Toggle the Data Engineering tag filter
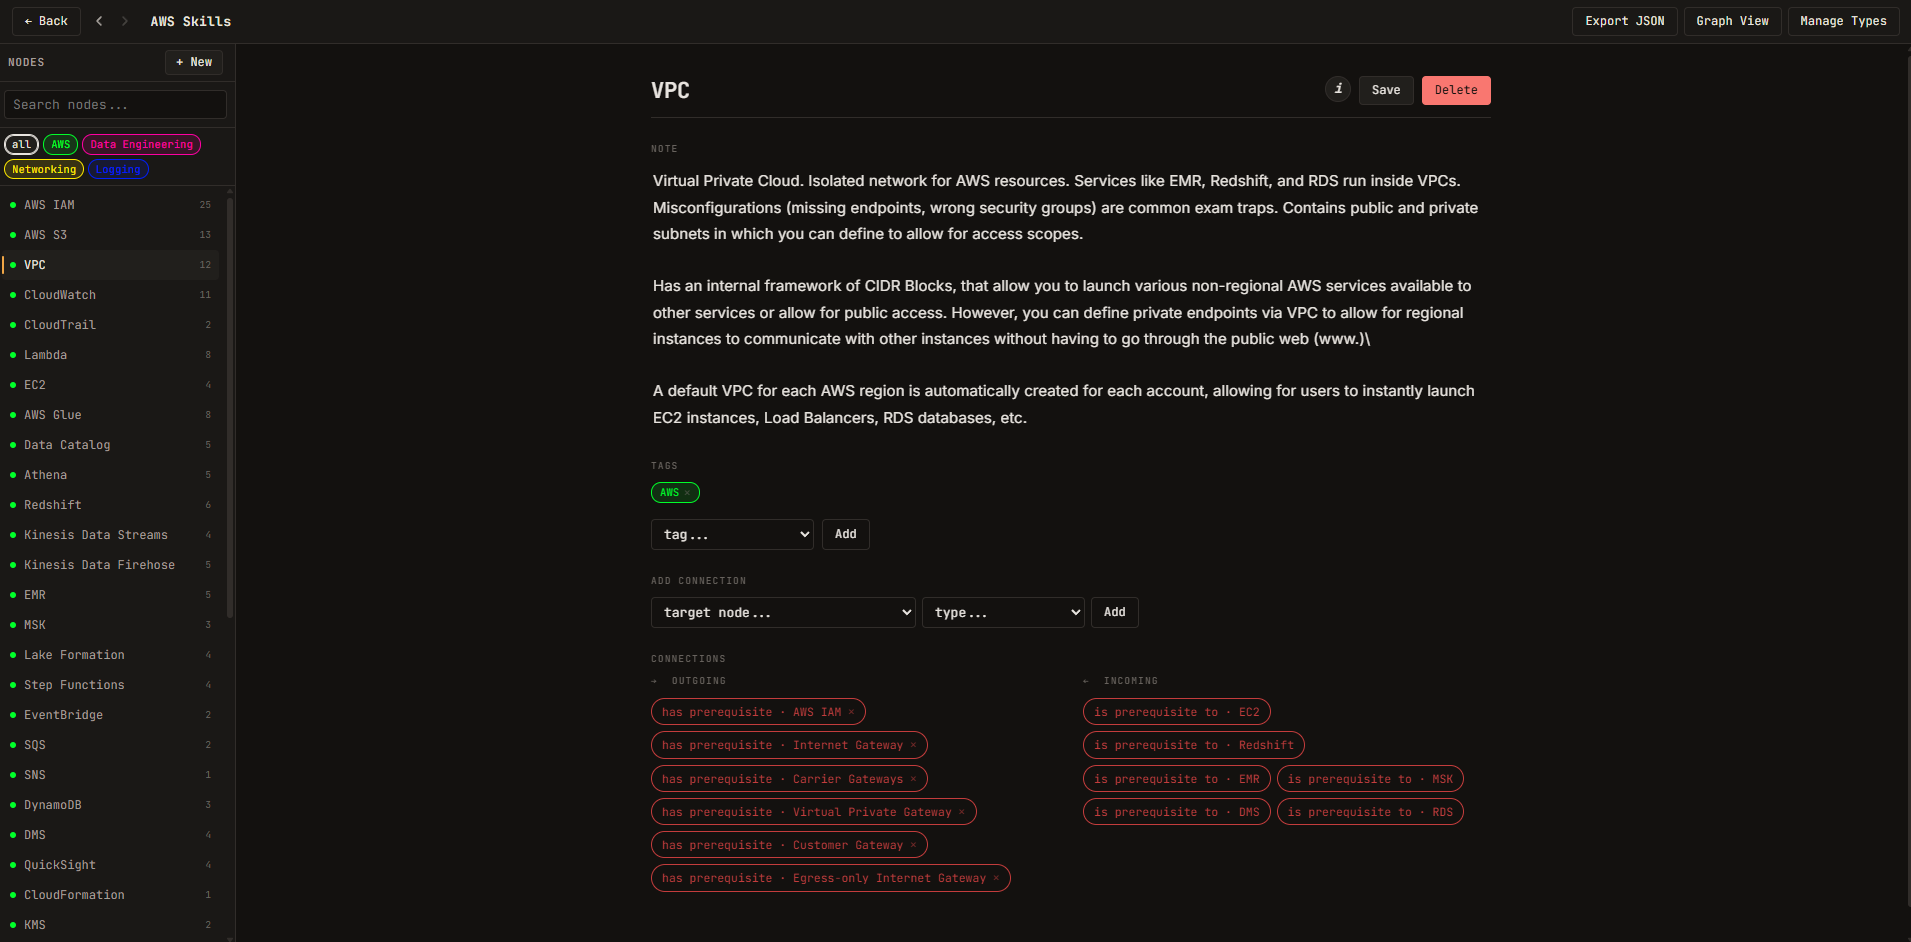The image size is (1911, 942). (142, 145)
